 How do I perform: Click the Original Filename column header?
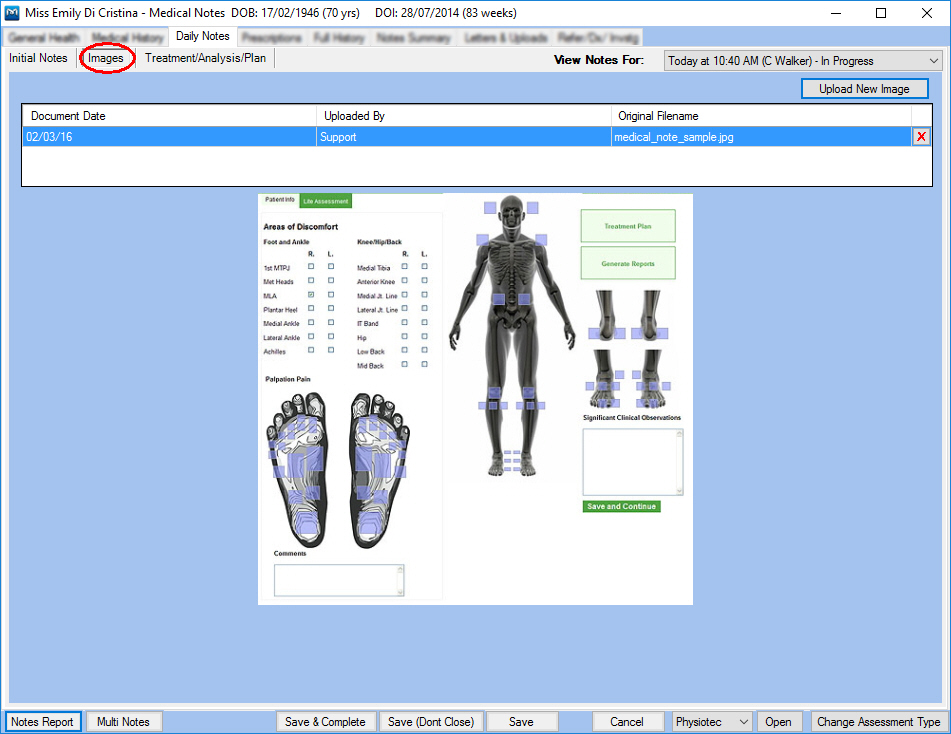(x=760, y=116)
